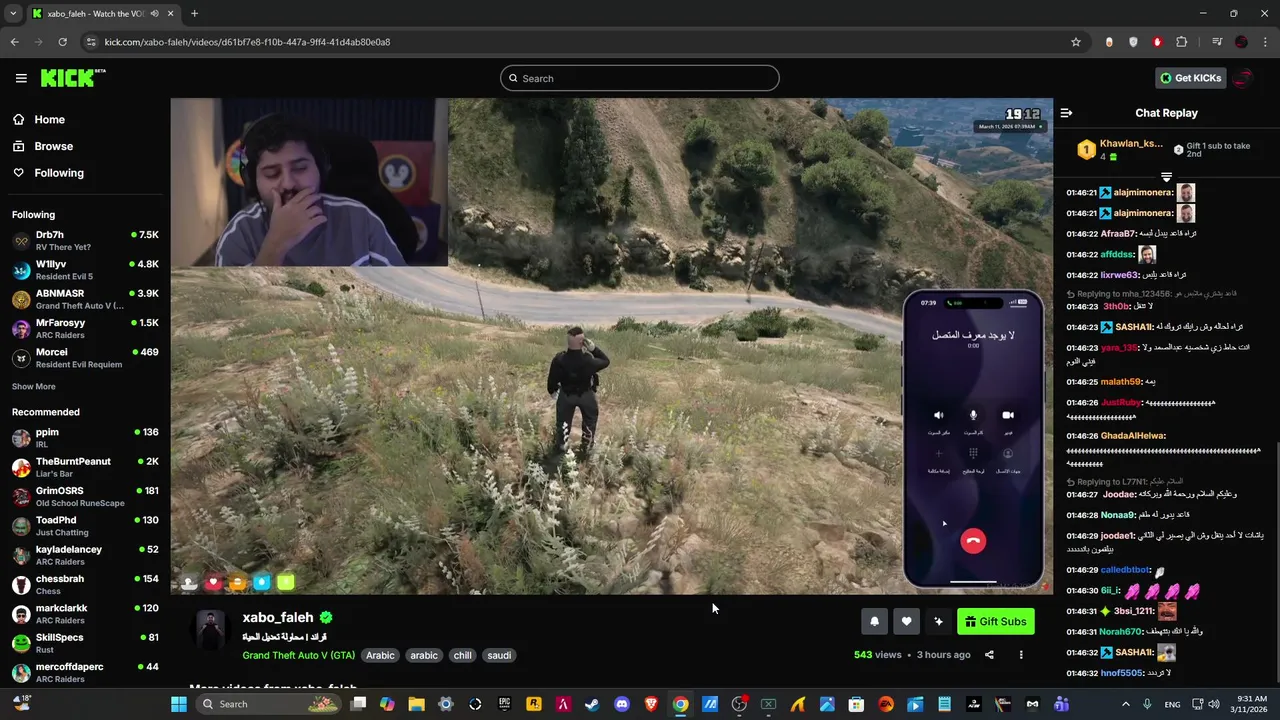This screenshot has height=720, width=1280.
Task: Click the end call red button on phone
Action: click(973, 541)
